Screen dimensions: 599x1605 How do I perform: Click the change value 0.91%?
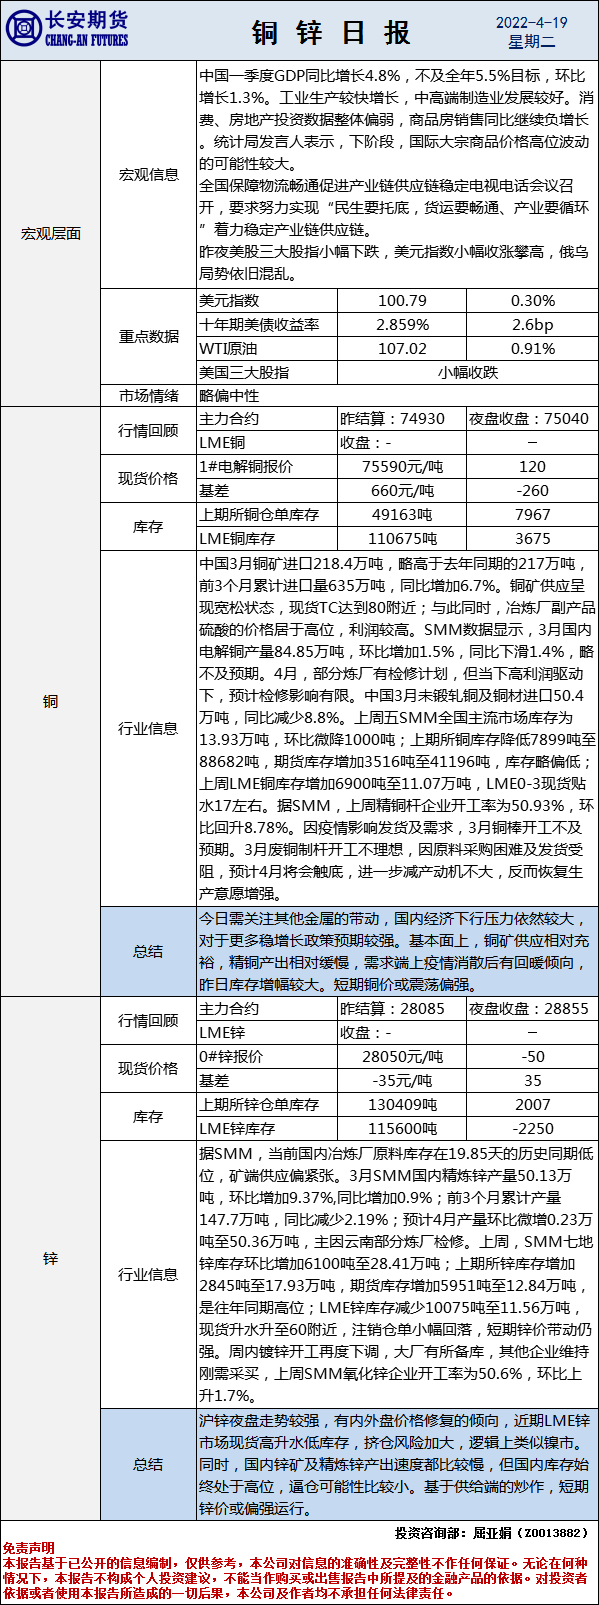532,348
